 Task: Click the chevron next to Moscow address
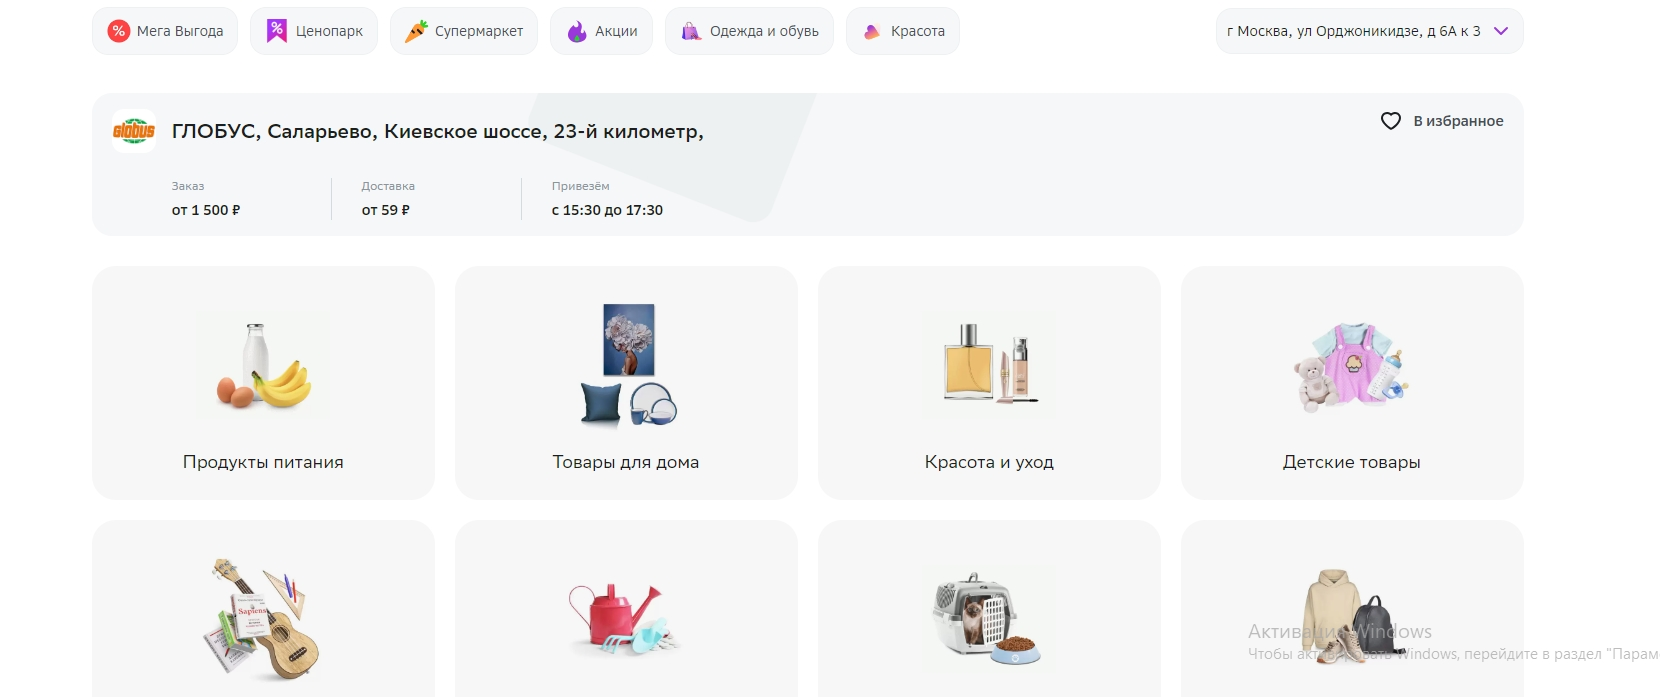1500,31
